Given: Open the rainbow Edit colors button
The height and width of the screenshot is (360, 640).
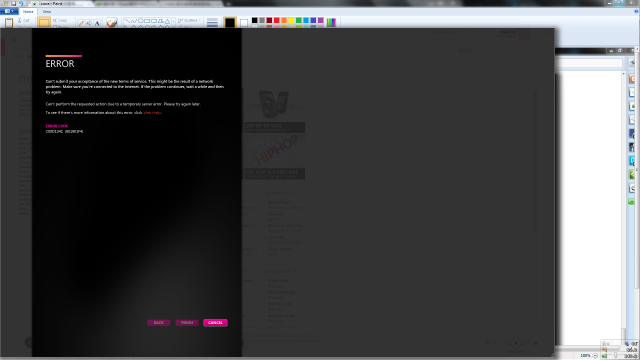Looking at the screenshot, I should tap(331, 22).
